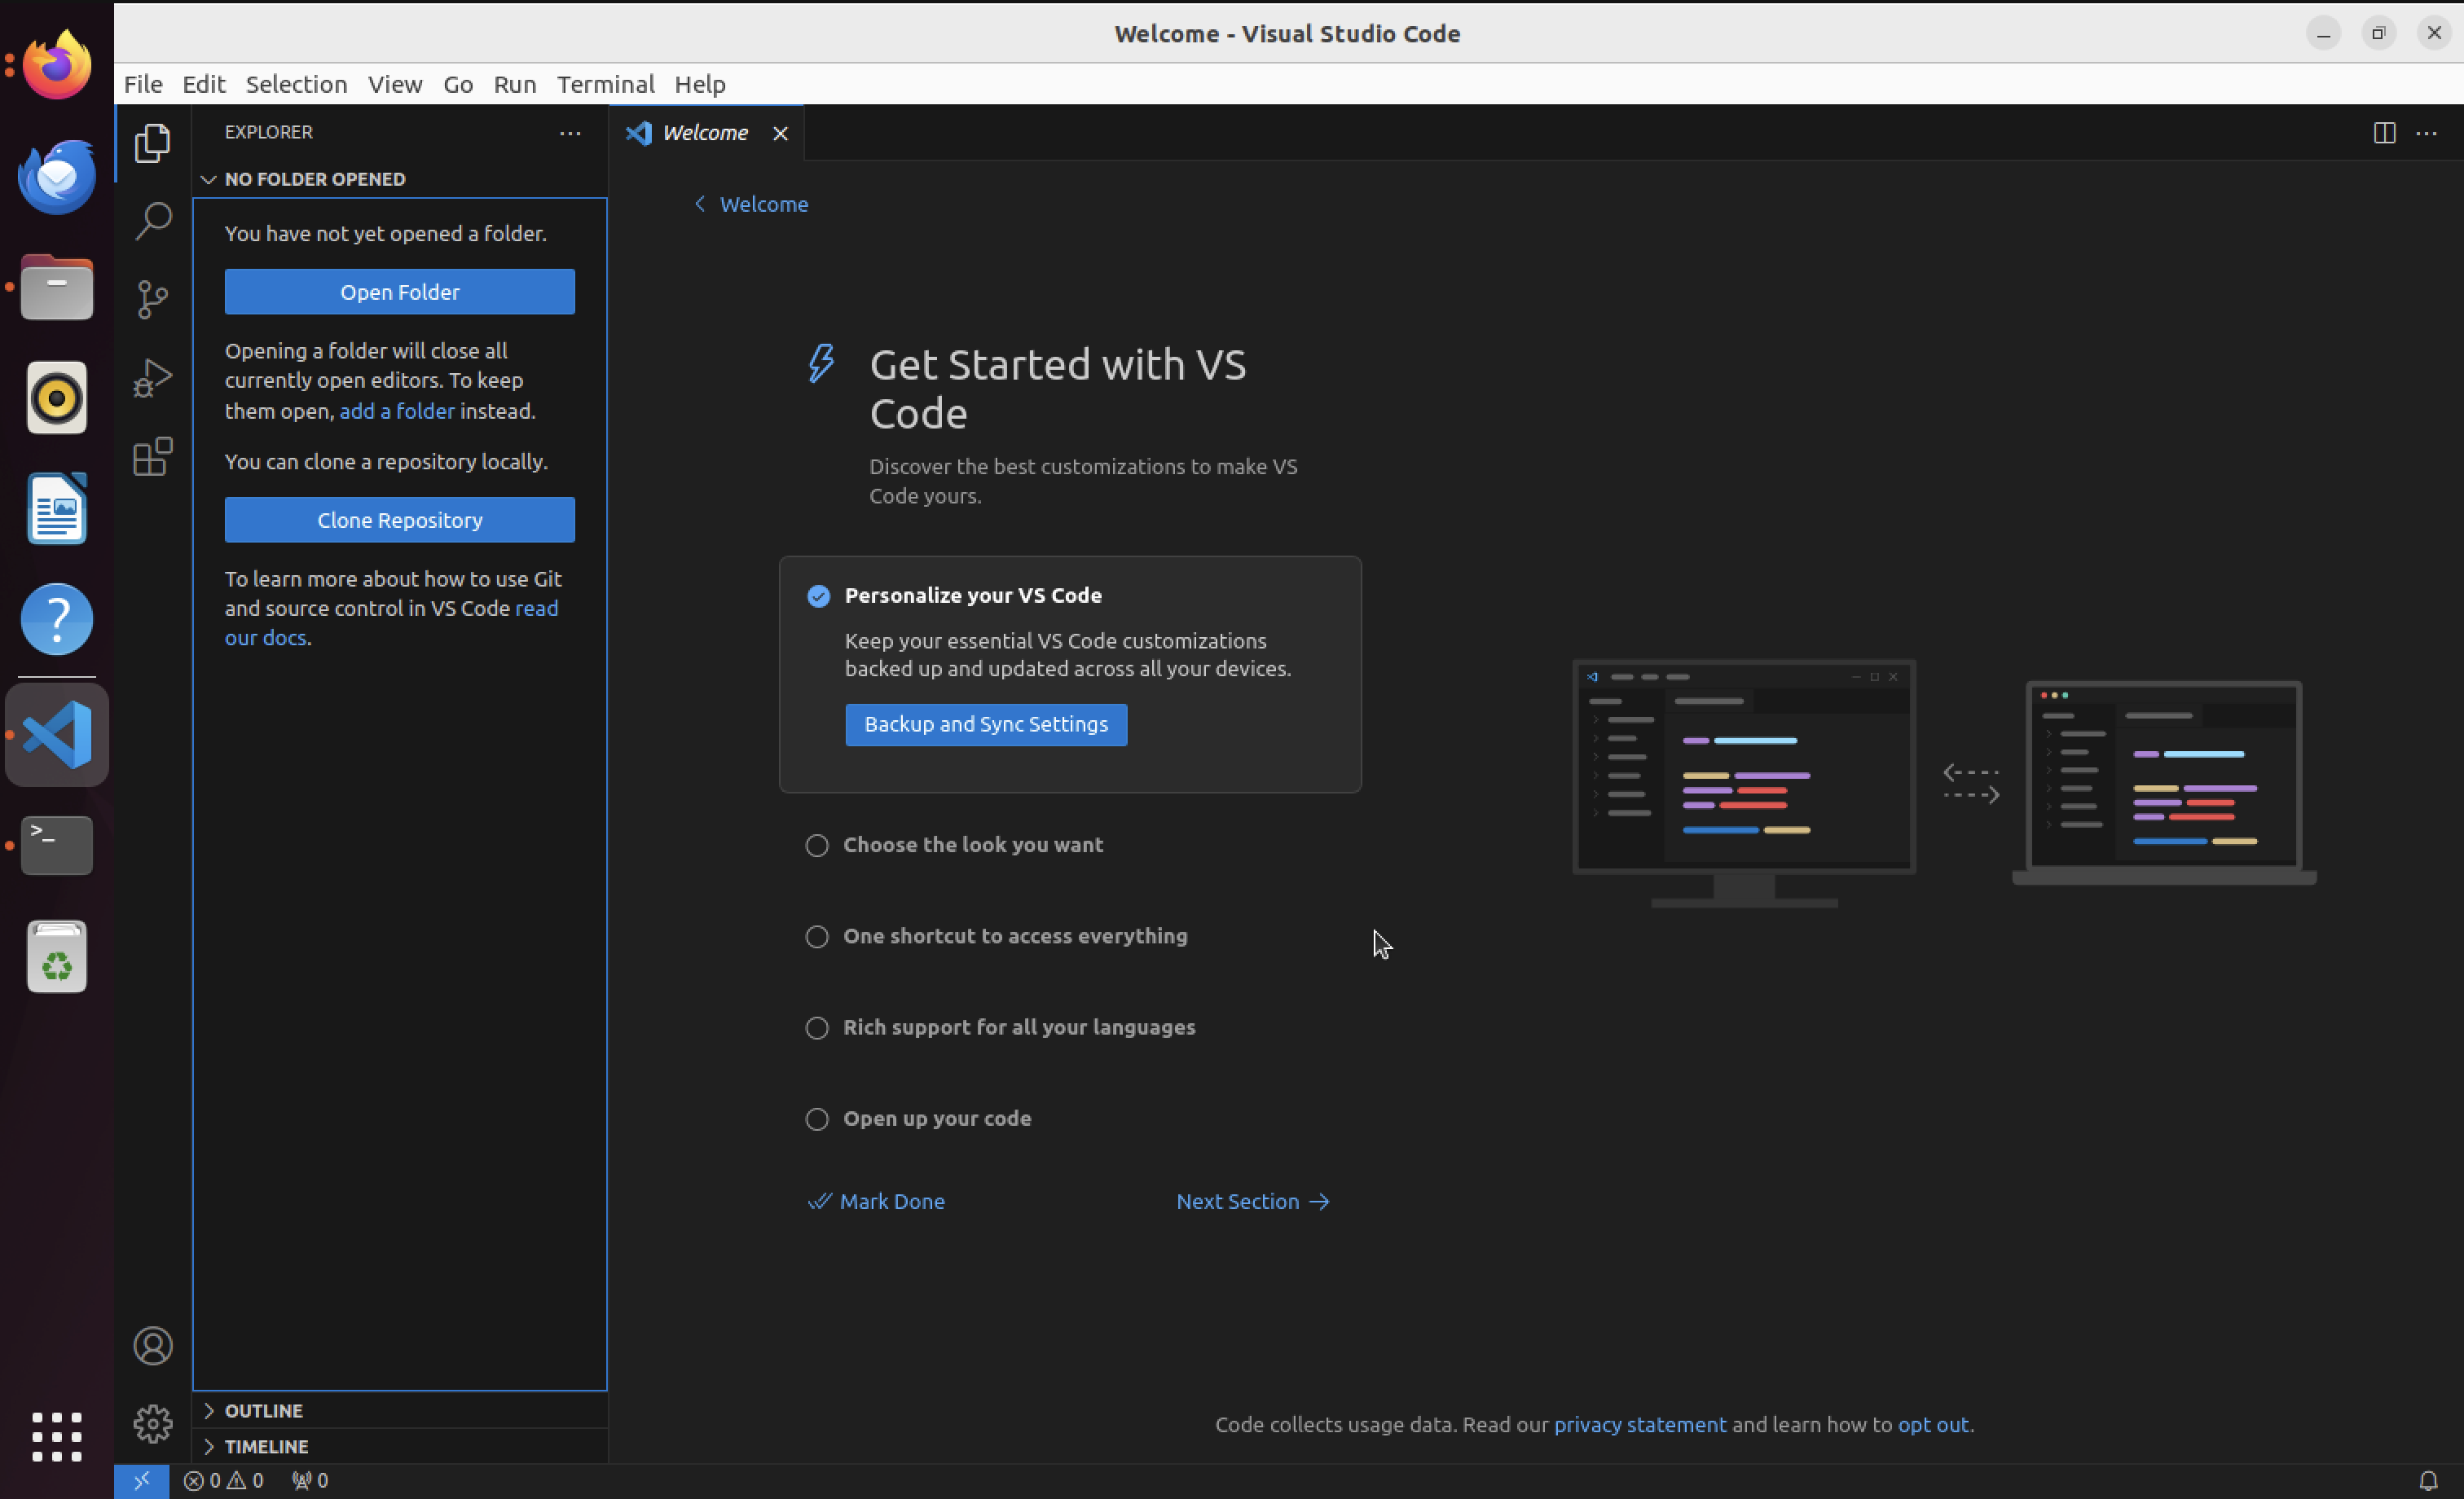Open the Trash from the dock
This screenshot has width=2464, height=1499.
click(57, 957)
